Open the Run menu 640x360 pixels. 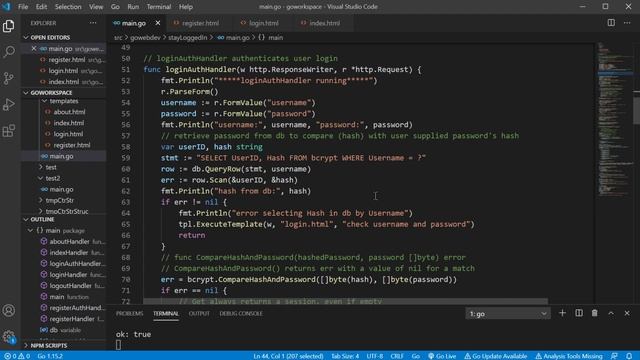click(x=133, y=7)
